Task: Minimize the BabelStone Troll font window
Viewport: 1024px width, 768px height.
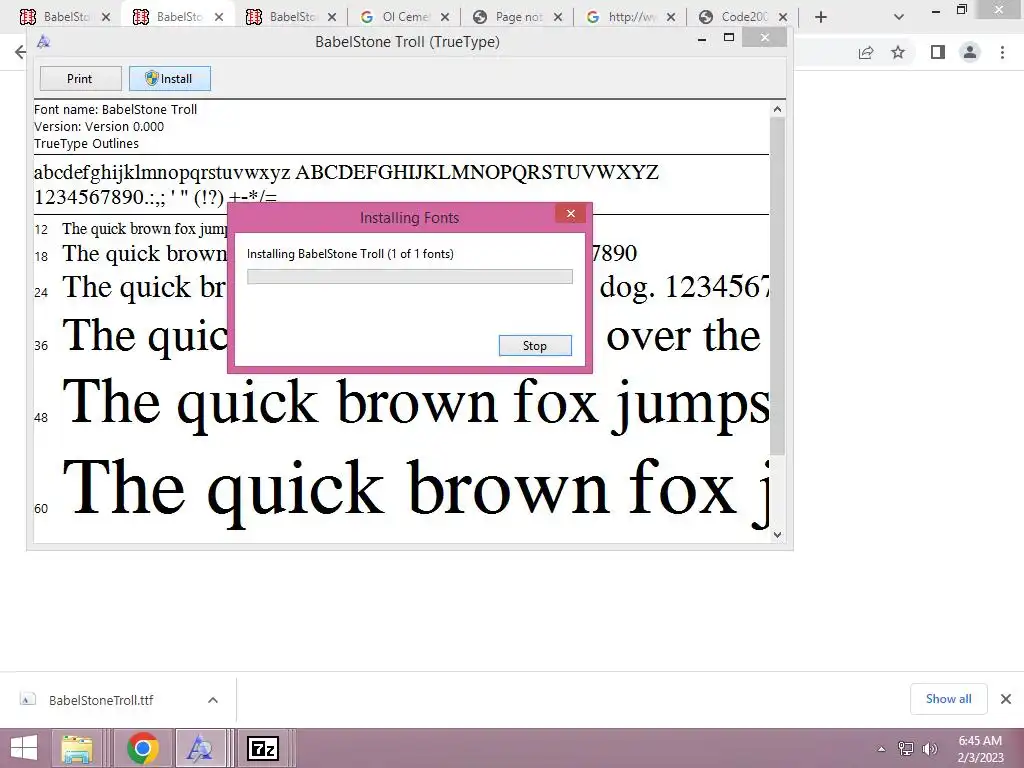Action: click(x=702, y=39)
